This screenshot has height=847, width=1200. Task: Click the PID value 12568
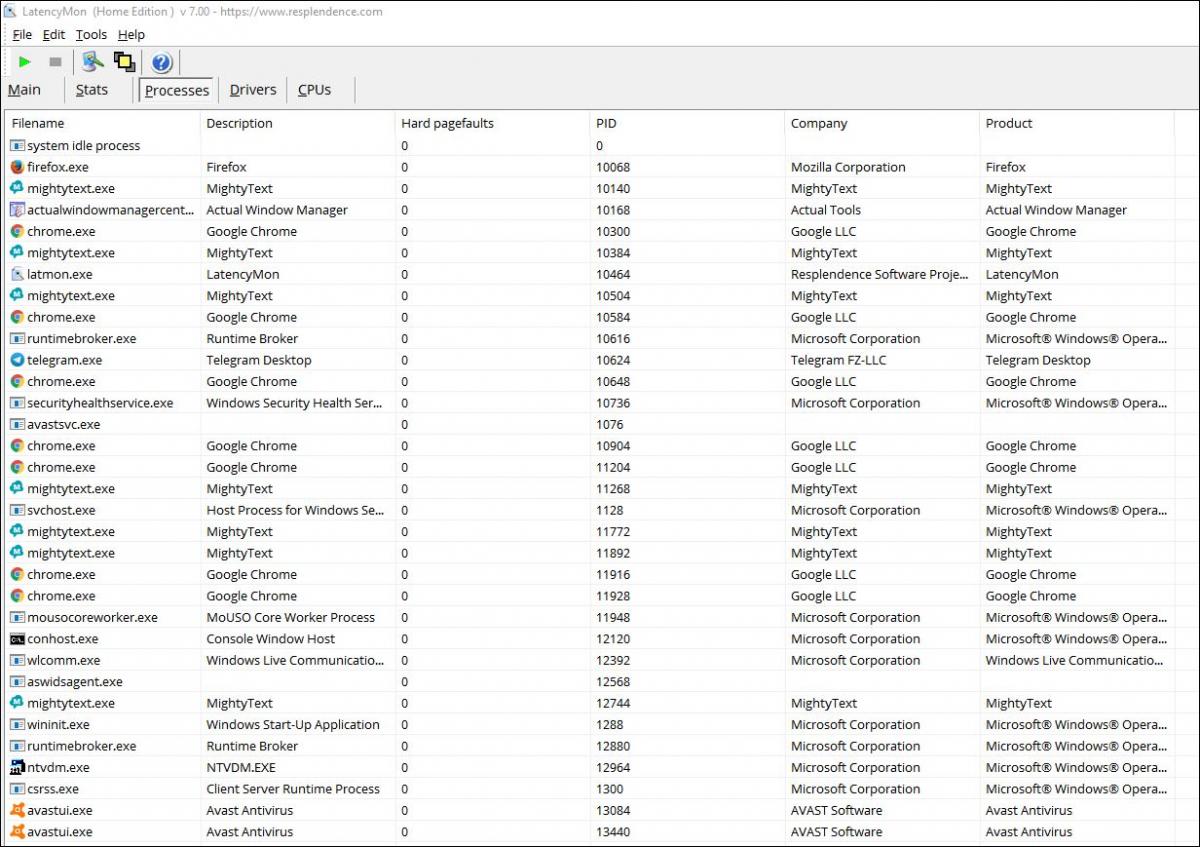[x=613, y=682]
